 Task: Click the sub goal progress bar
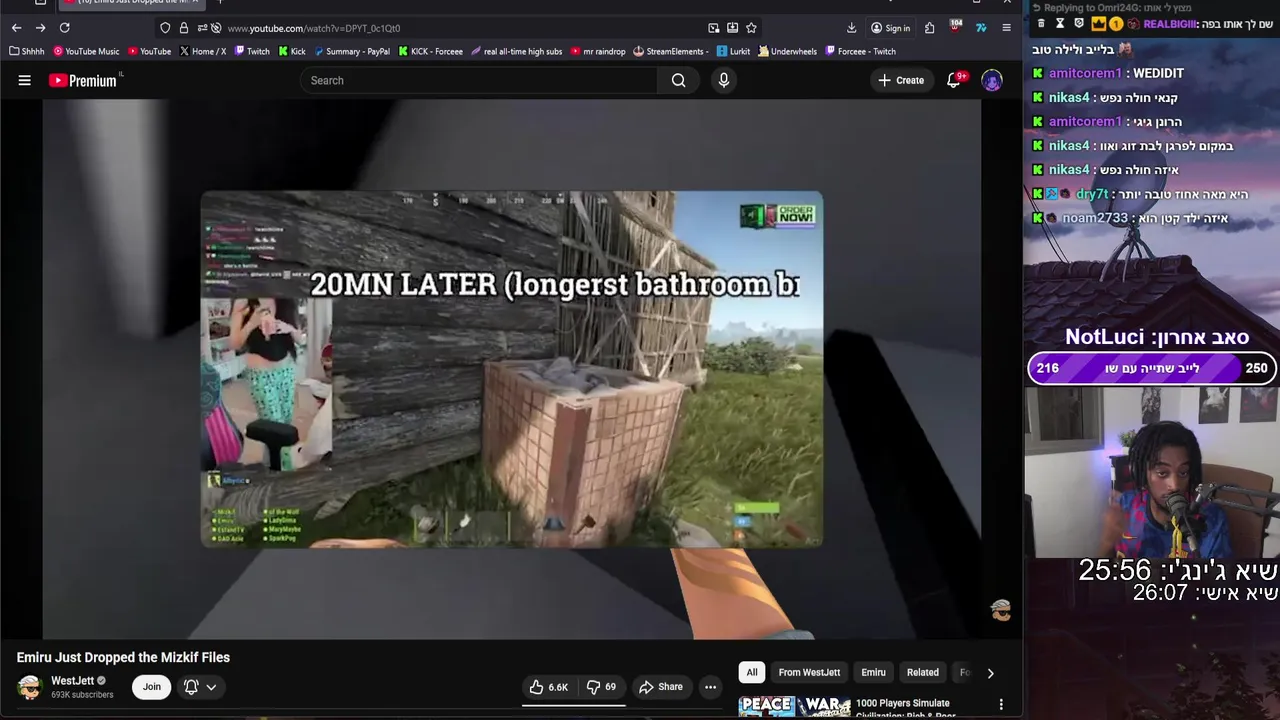1152,368
